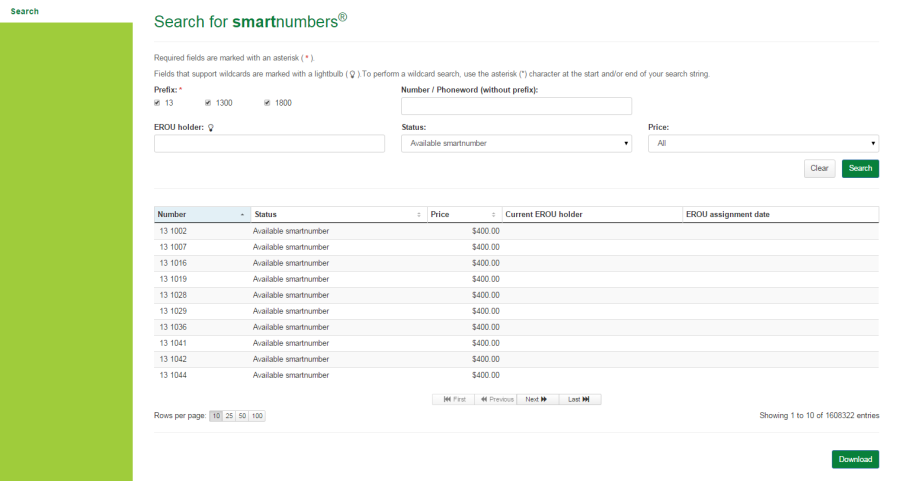Click the Price column sort icon
Image resolution: width=900 pixels, height=481 pixels.
(493, 215)
